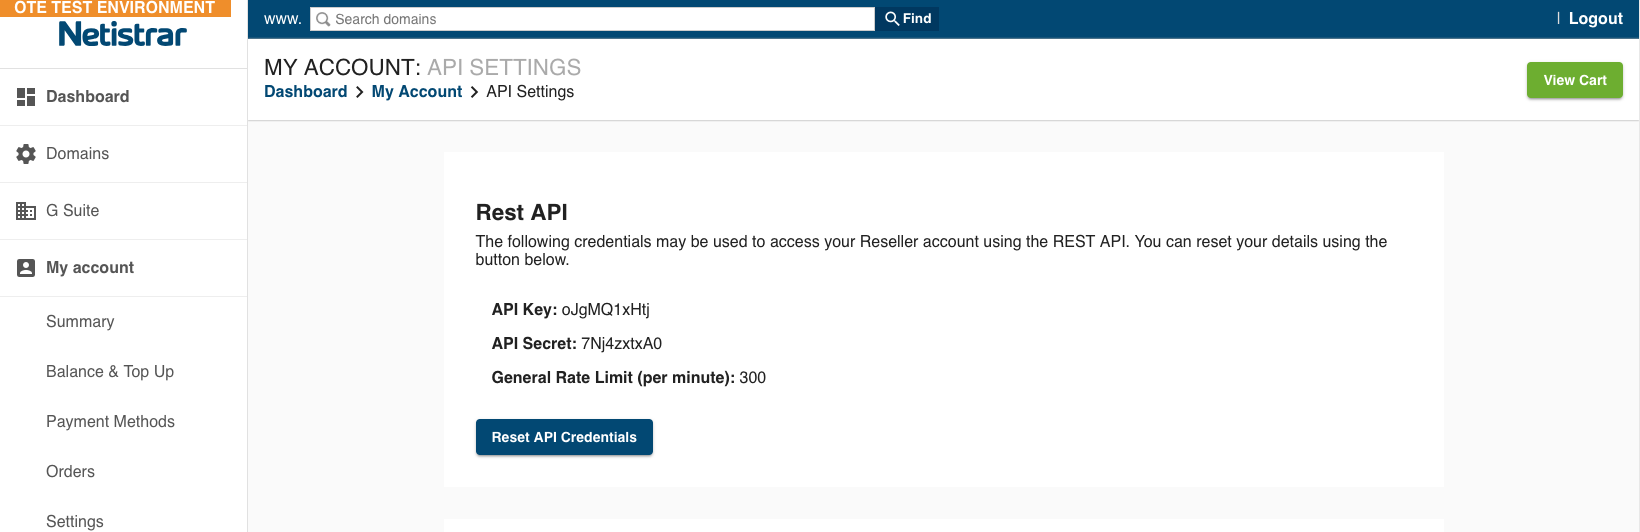The width and height of the screenshot is (1640, 532).
Task: Click the Reset API Credentials button
Action: (564, 437)
